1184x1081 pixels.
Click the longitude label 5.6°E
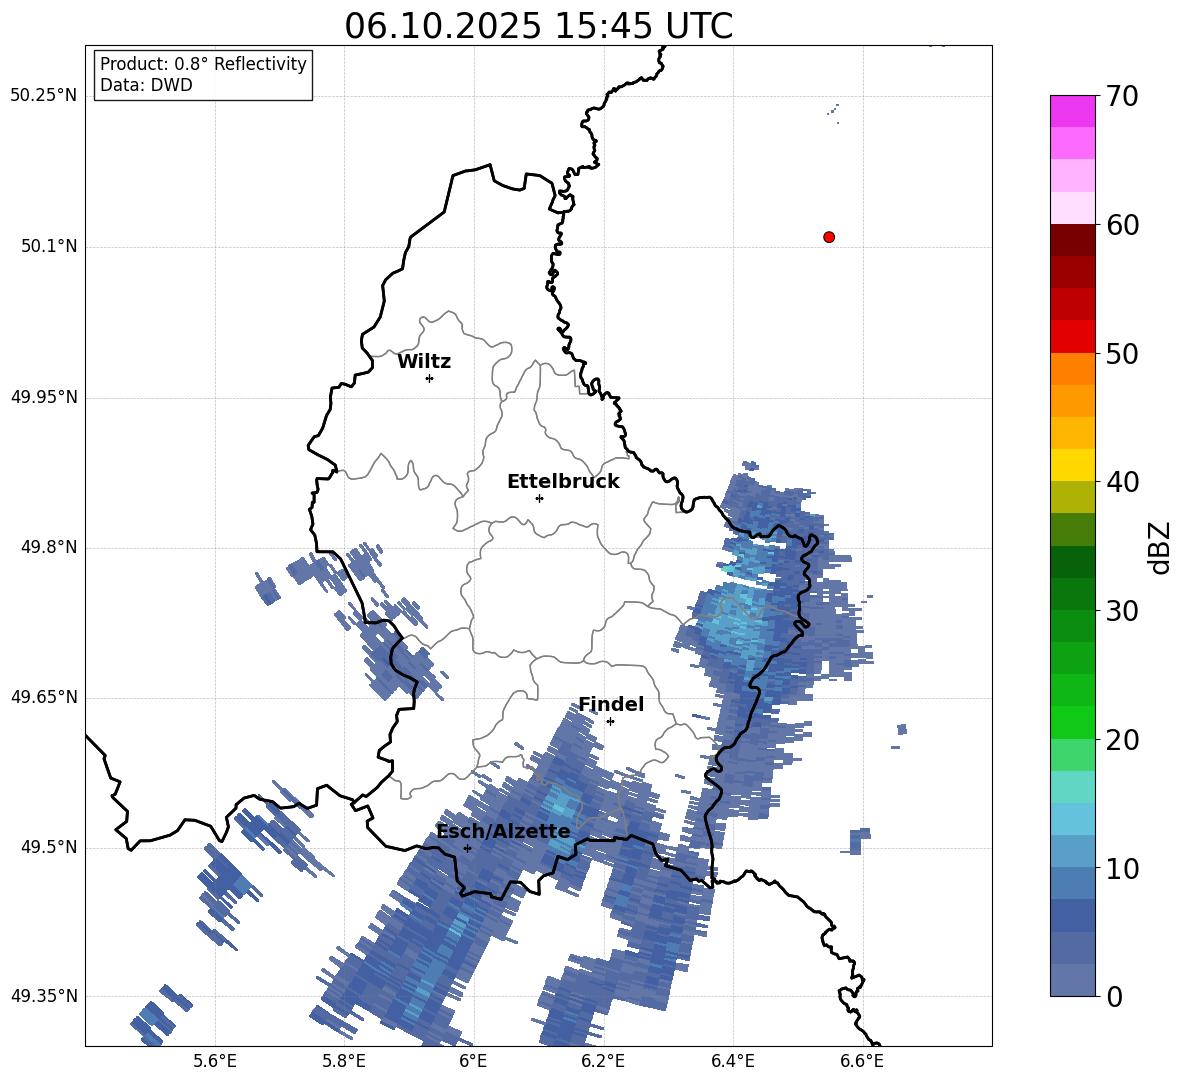pyautogui.click(x=215, y=1061)
